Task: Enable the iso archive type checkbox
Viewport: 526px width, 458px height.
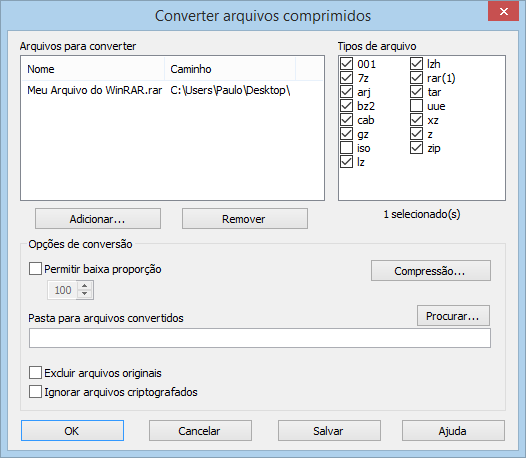Action: point(347,148)
